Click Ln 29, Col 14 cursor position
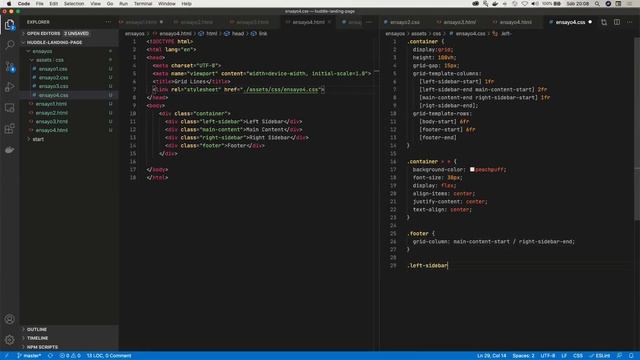This screenshot has width=640, height=360. pos(491,356)
